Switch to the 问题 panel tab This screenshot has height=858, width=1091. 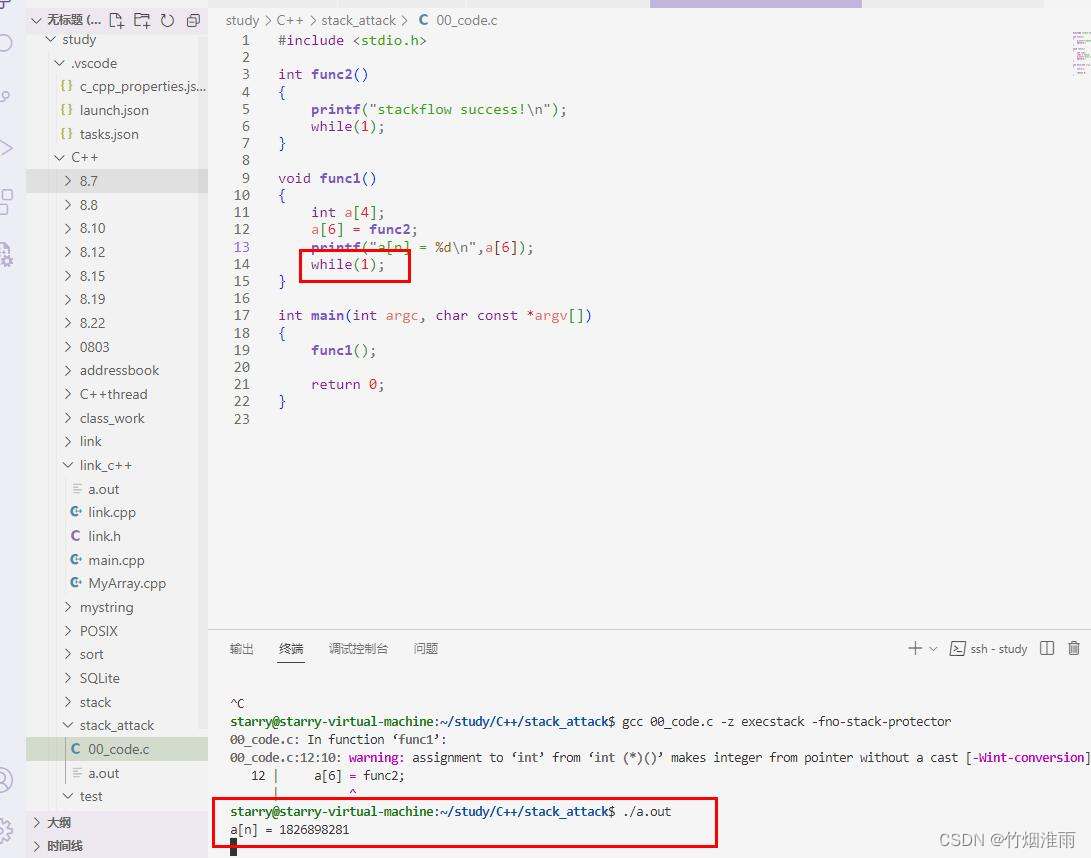(426, 649)
